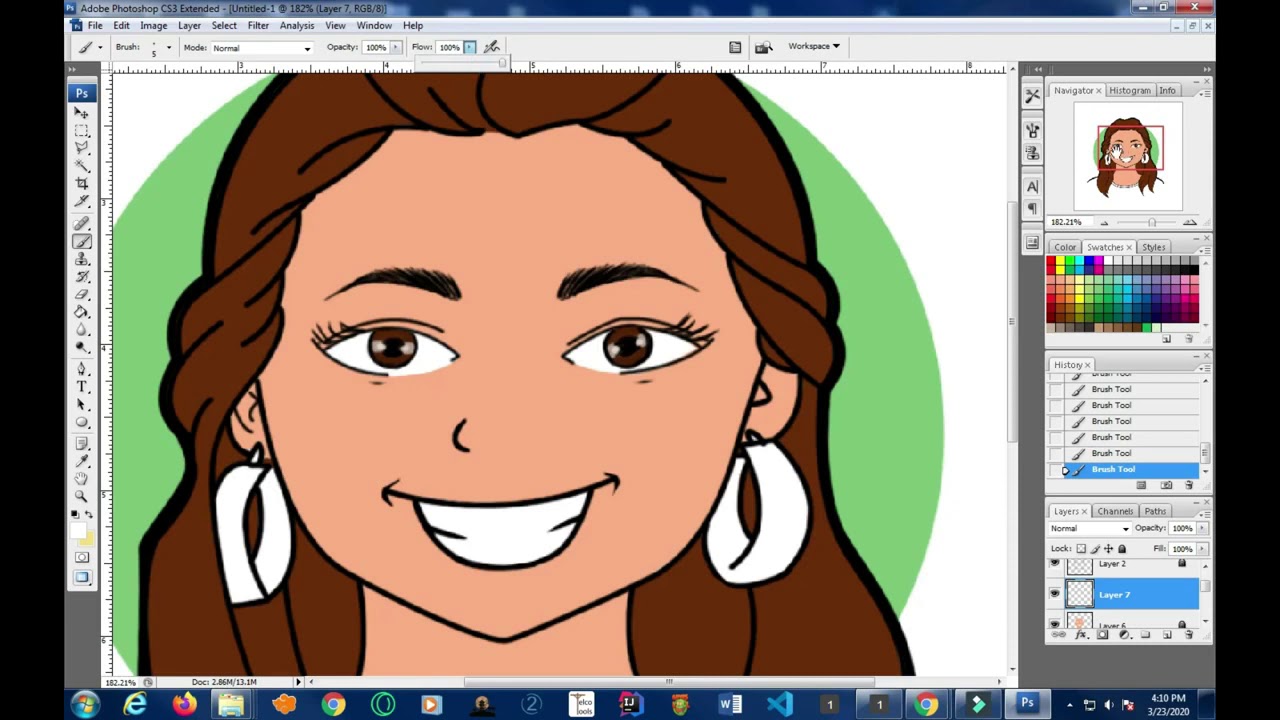Select the Eyedropper tool
Screen dimensions: 1280x720
[82, 461]
